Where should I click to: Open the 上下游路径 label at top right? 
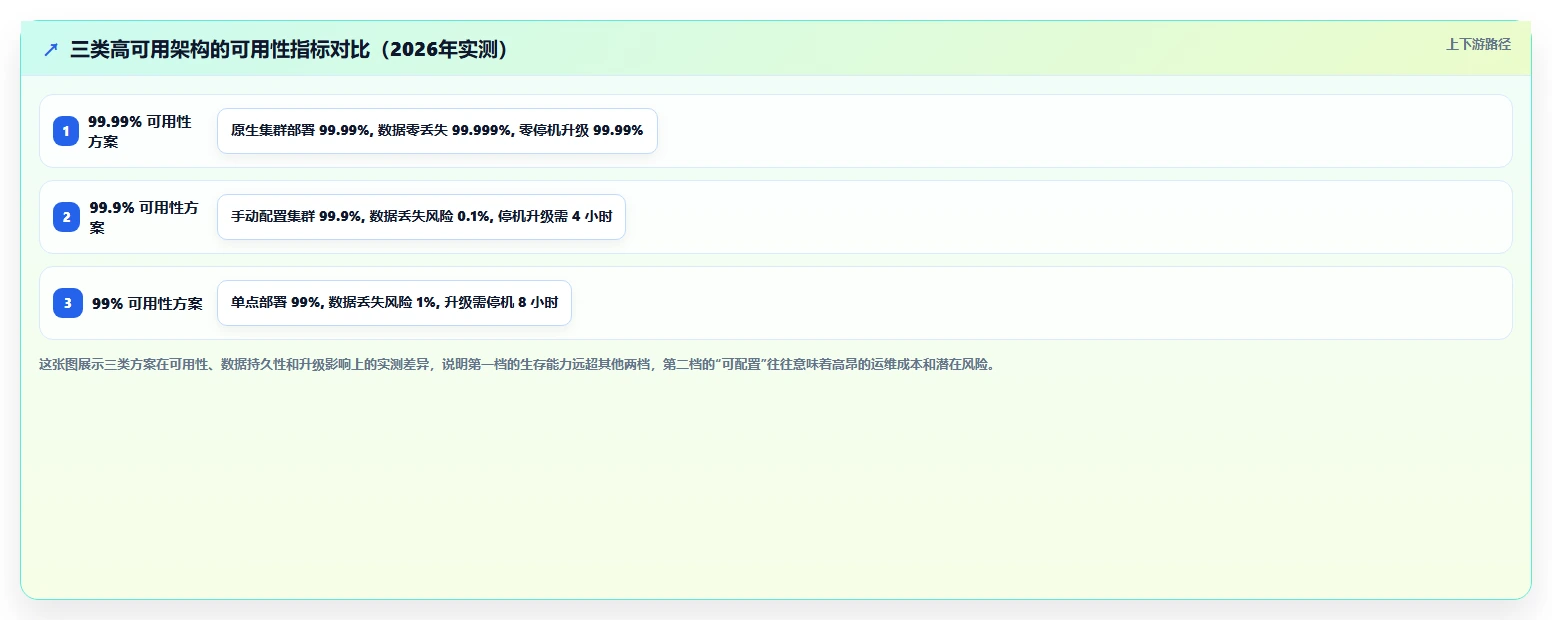(1478, 44)
